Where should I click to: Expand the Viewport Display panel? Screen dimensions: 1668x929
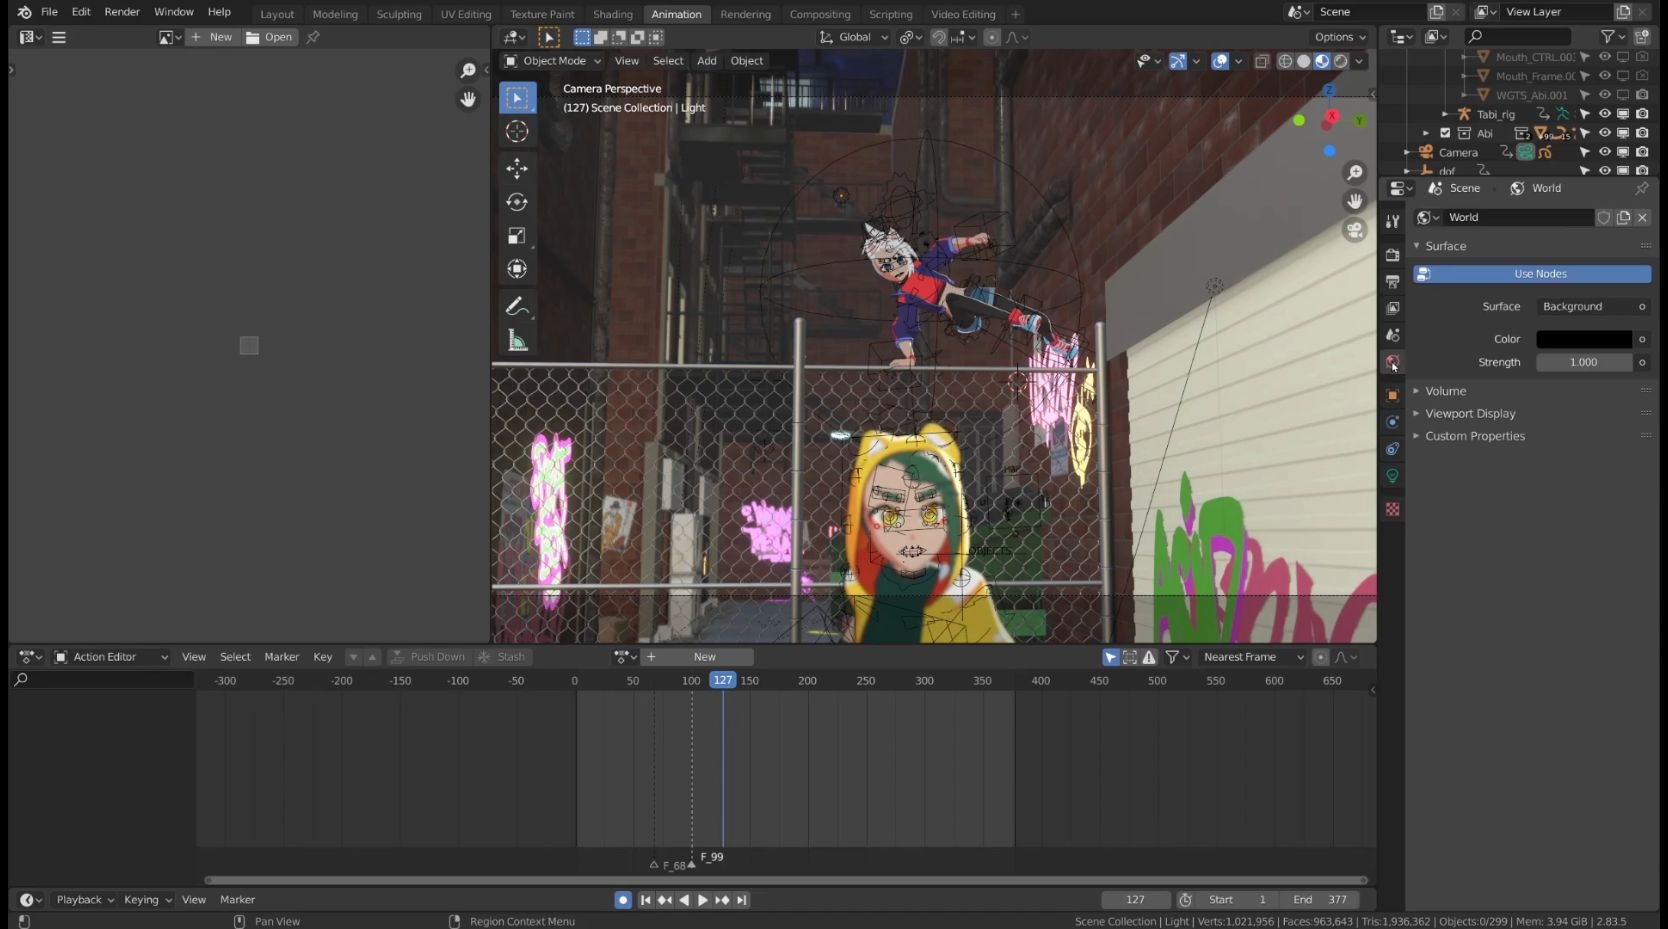[x=1470, y=414]
